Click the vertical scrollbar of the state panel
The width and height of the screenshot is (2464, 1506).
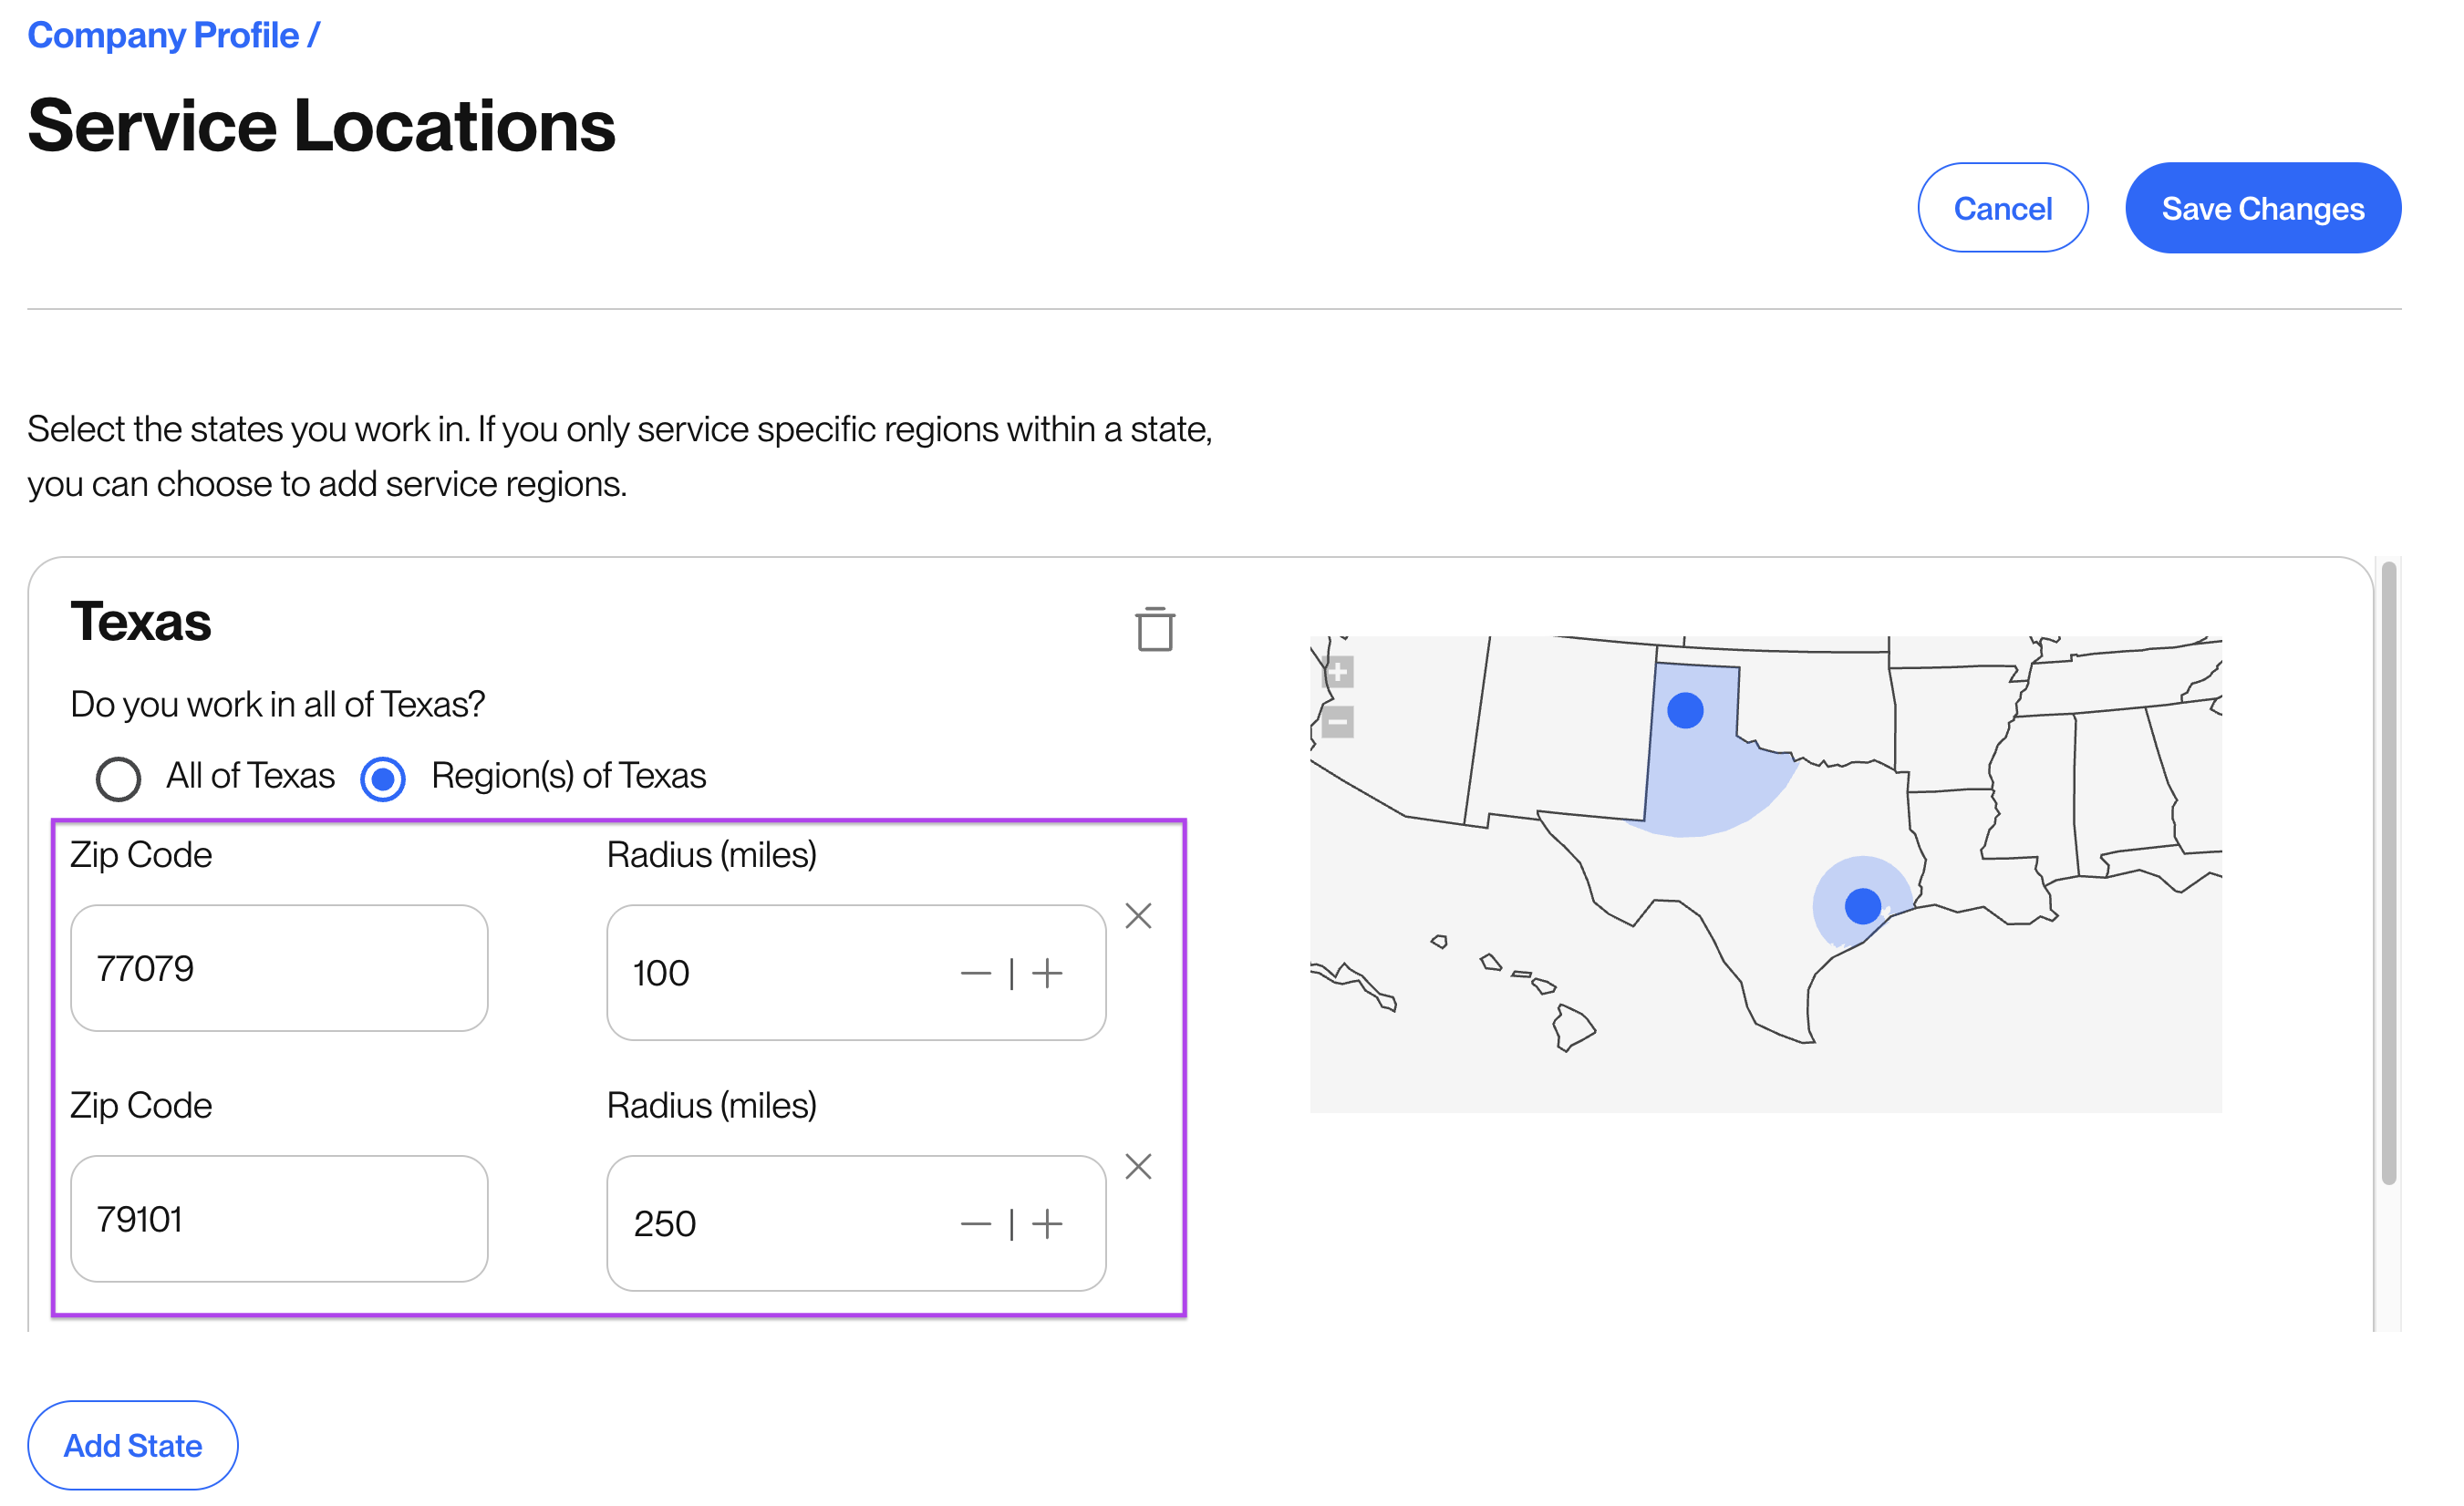(x=2388, y=872)
